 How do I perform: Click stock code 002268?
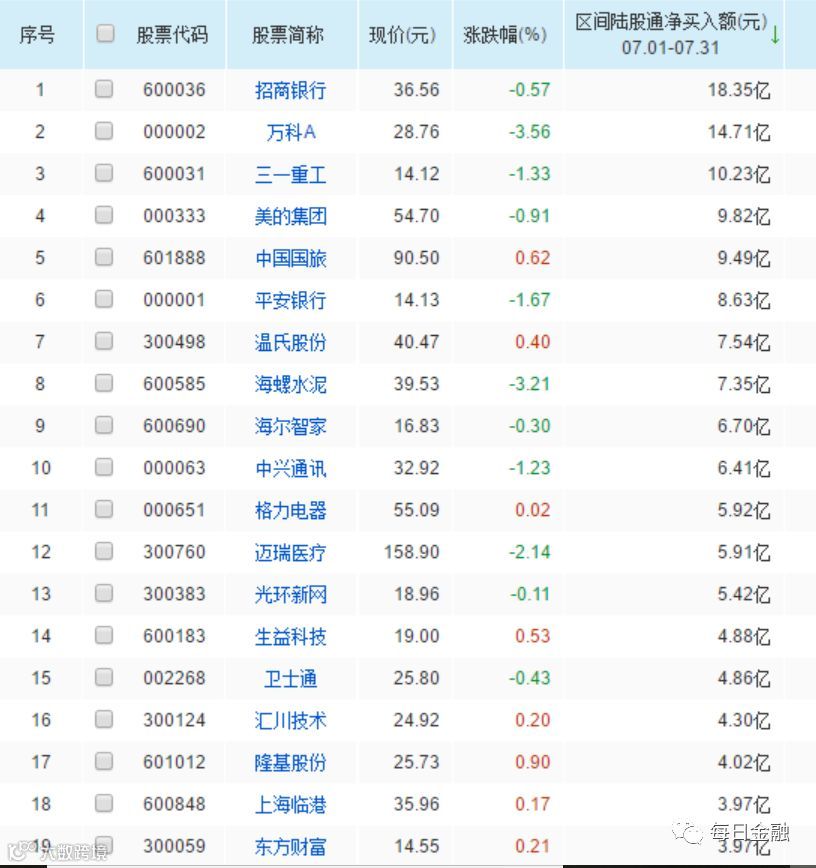tap(174, 679)
